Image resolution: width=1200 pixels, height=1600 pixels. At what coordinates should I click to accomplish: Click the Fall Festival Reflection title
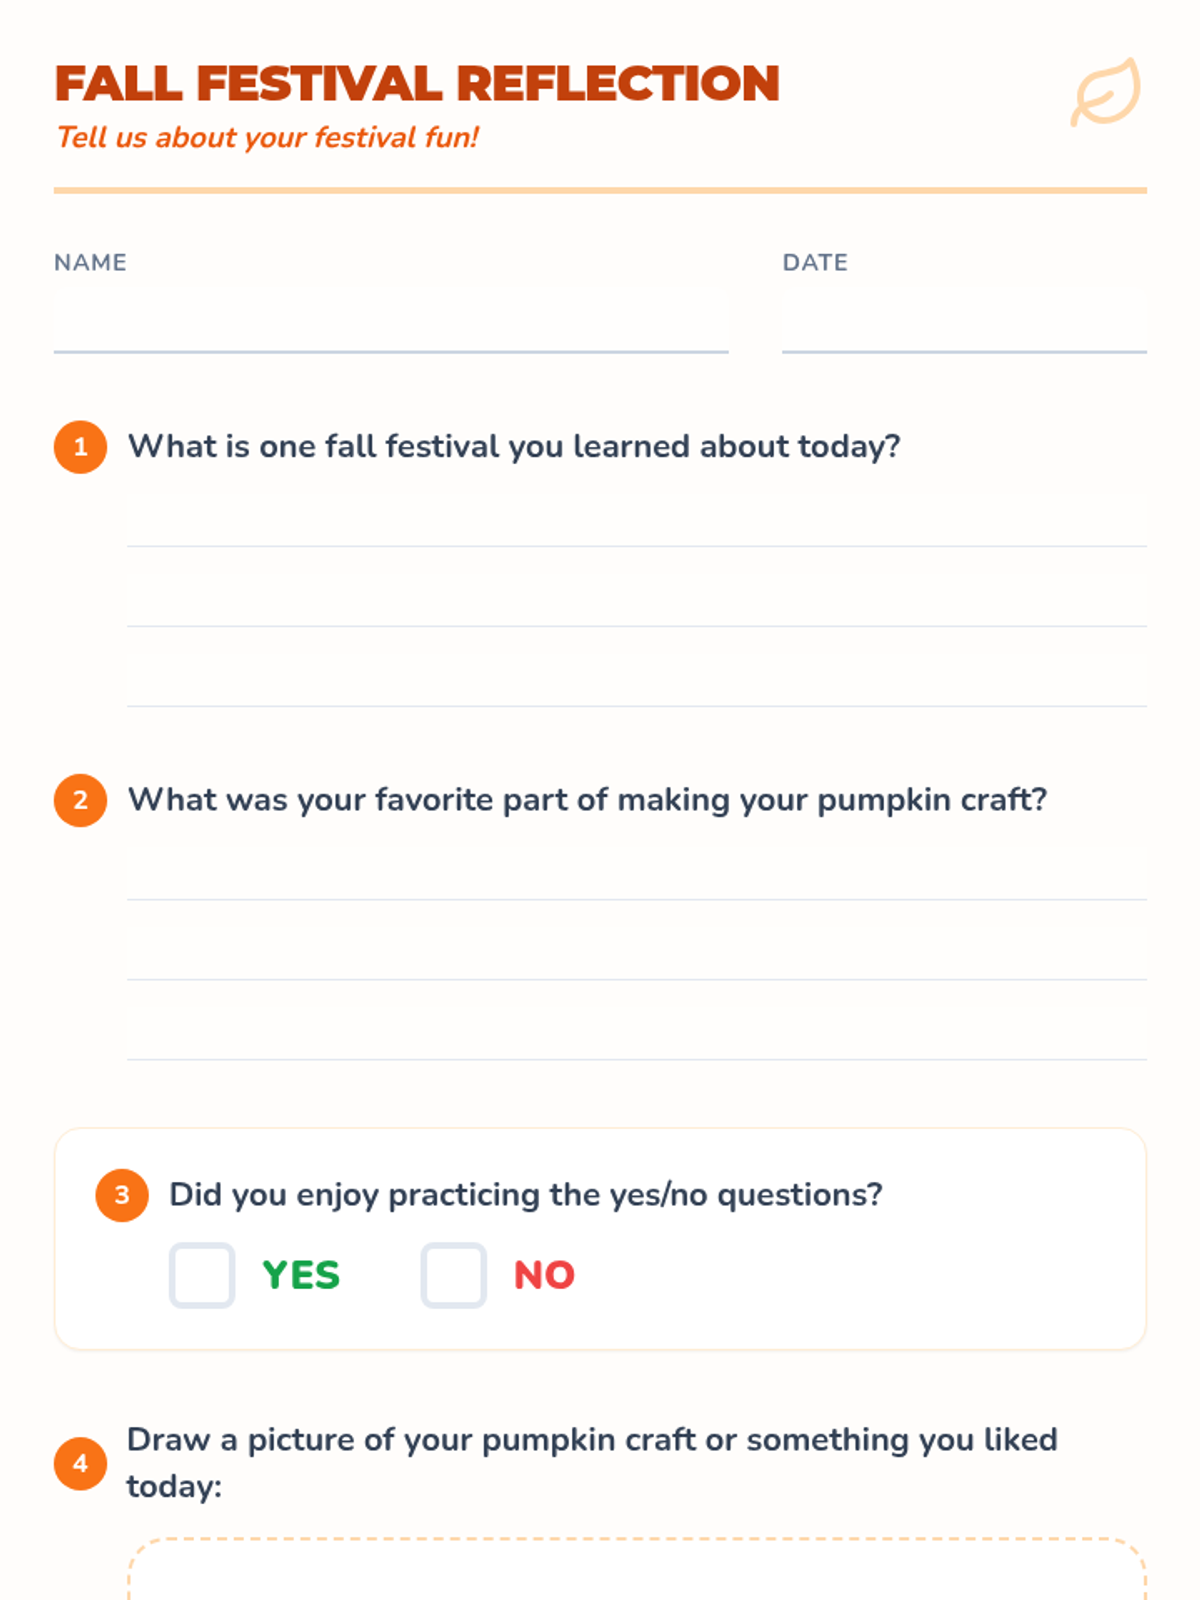point(417,83)
